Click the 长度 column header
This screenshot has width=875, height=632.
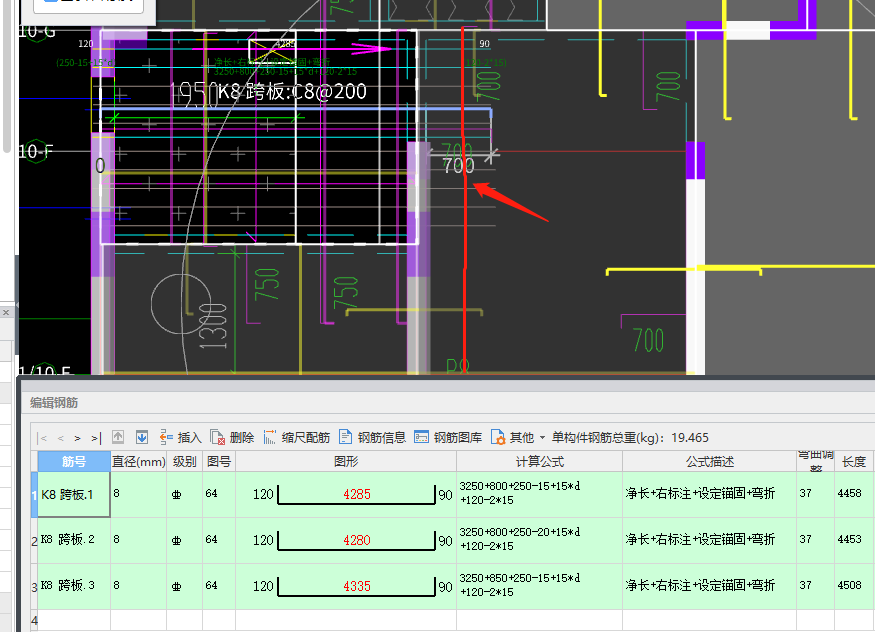(x=854, y=461)
